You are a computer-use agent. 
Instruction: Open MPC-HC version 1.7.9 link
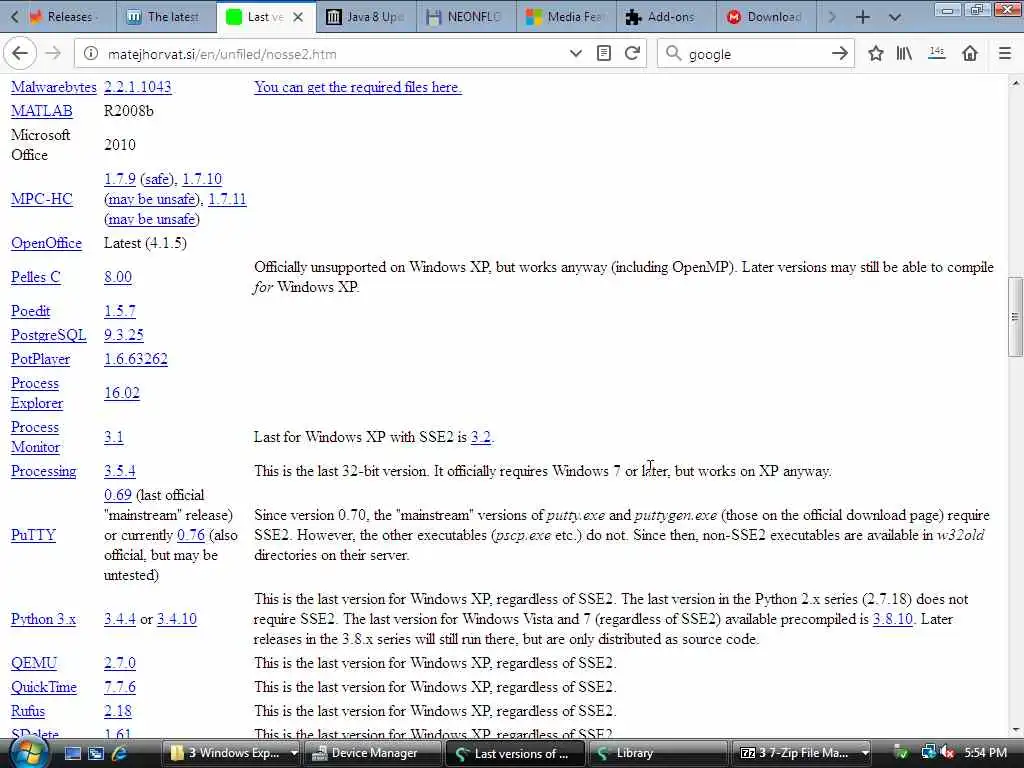point(120,179)
